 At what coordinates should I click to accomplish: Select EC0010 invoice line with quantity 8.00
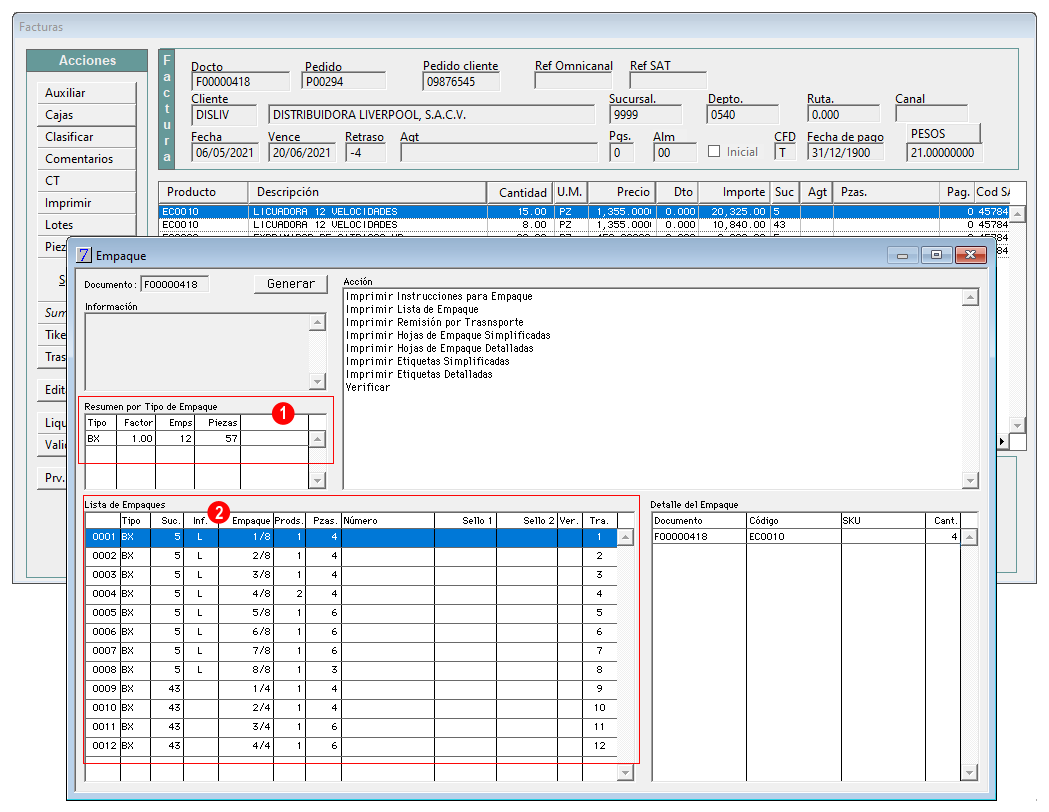583,225
